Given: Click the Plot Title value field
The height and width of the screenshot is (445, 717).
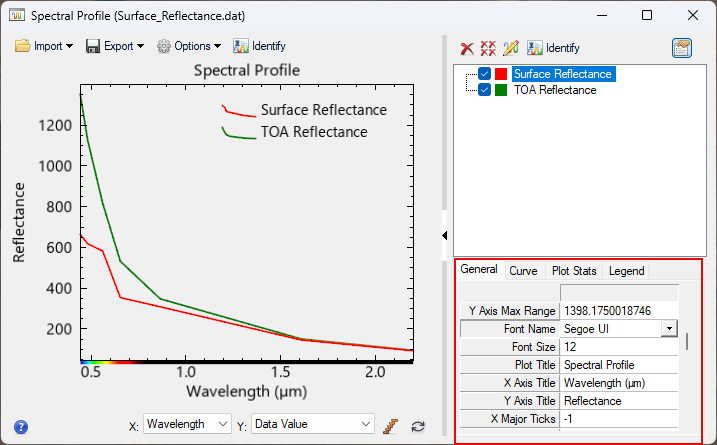Looking at the screenshot, I should (x=619, y=365).
